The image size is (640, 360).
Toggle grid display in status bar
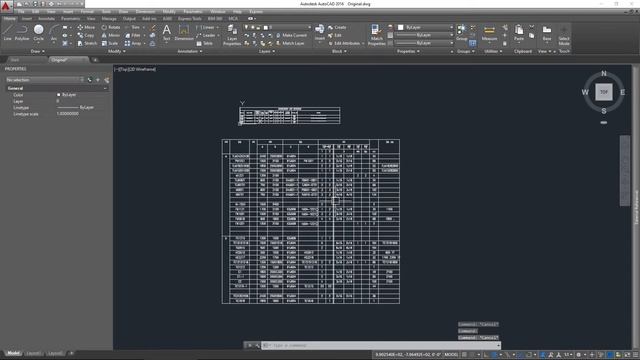point(464,355)
